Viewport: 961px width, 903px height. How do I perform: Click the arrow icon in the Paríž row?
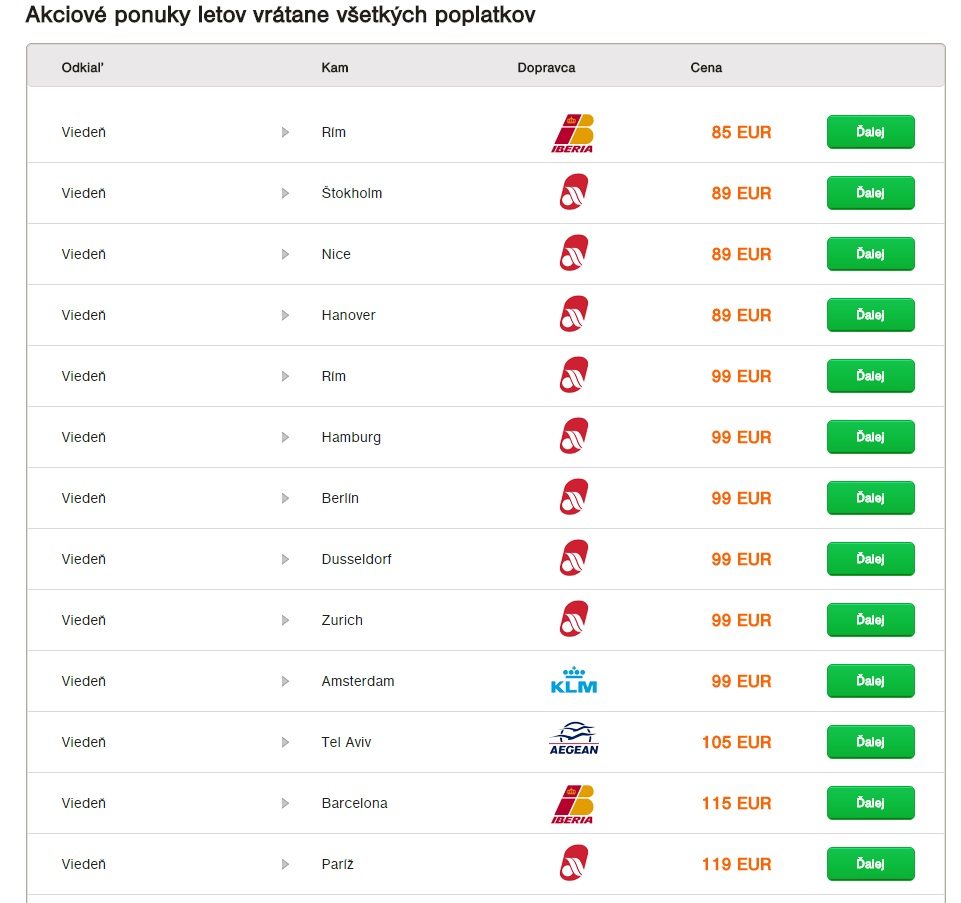[285, 864]
